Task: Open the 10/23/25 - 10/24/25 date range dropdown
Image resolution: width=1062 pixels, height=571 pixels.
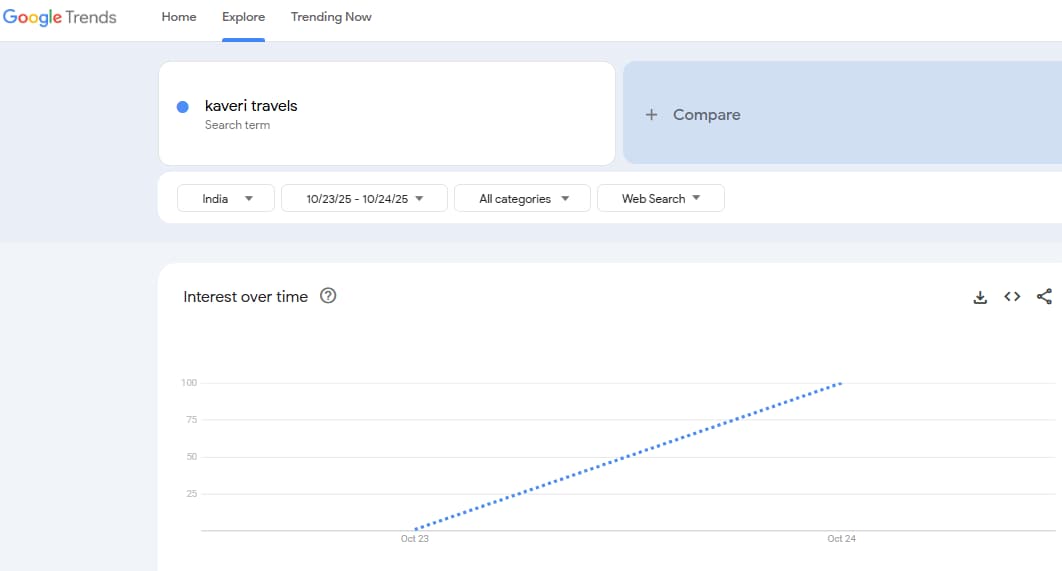Action: [364, 198]
